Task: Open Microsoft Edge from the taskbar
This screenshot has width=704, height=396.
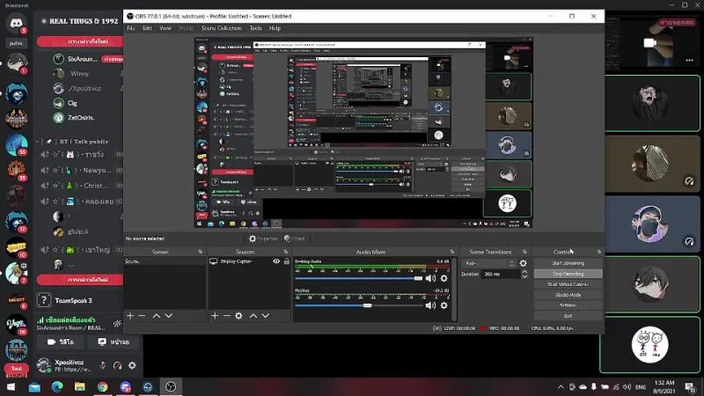Action: 57,387
